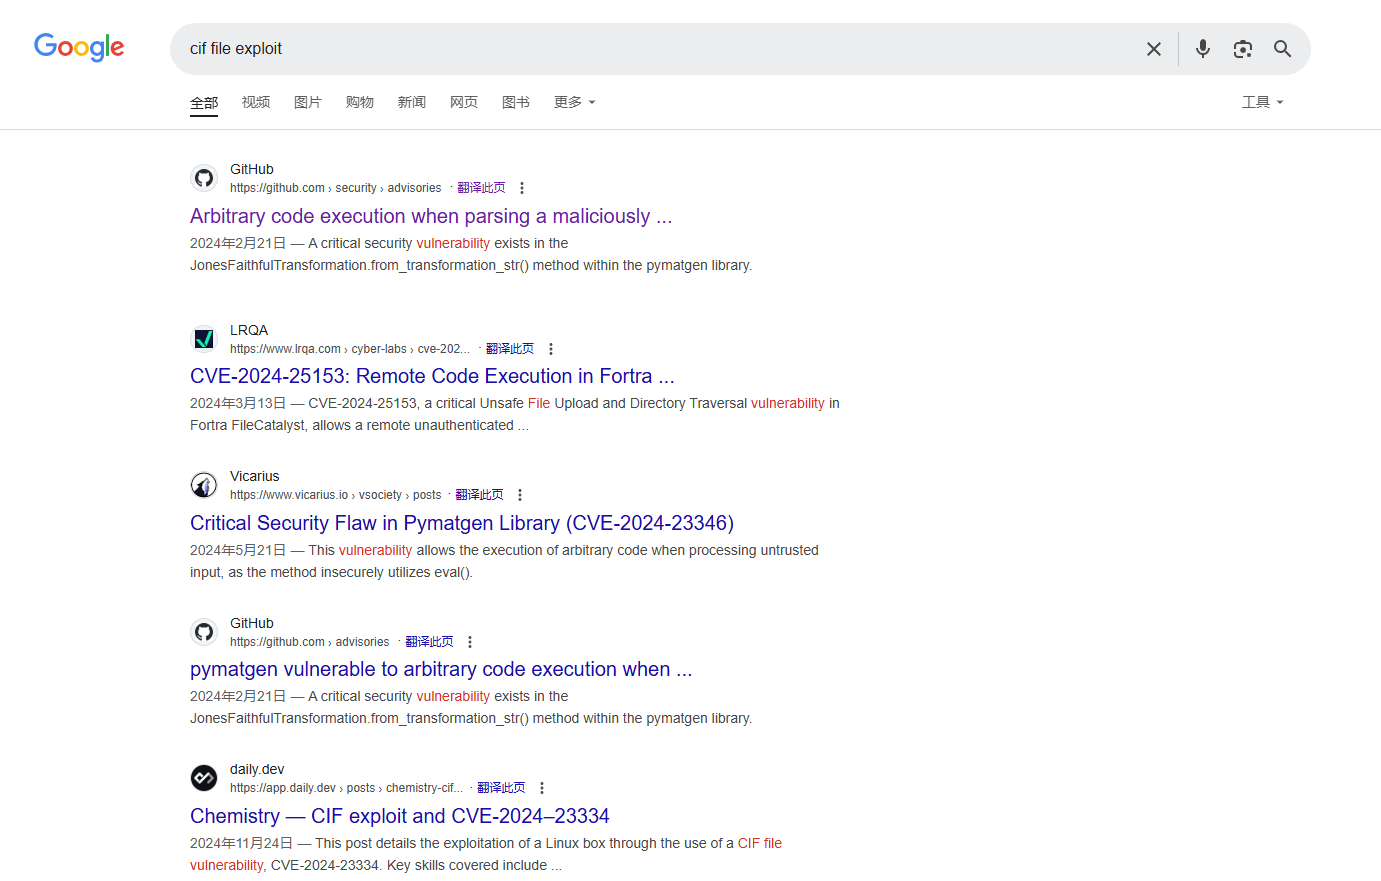Click the LRQA site name
Viewport: 1381px width, 881px height.
pyautogui.click(x=249, y=330)
